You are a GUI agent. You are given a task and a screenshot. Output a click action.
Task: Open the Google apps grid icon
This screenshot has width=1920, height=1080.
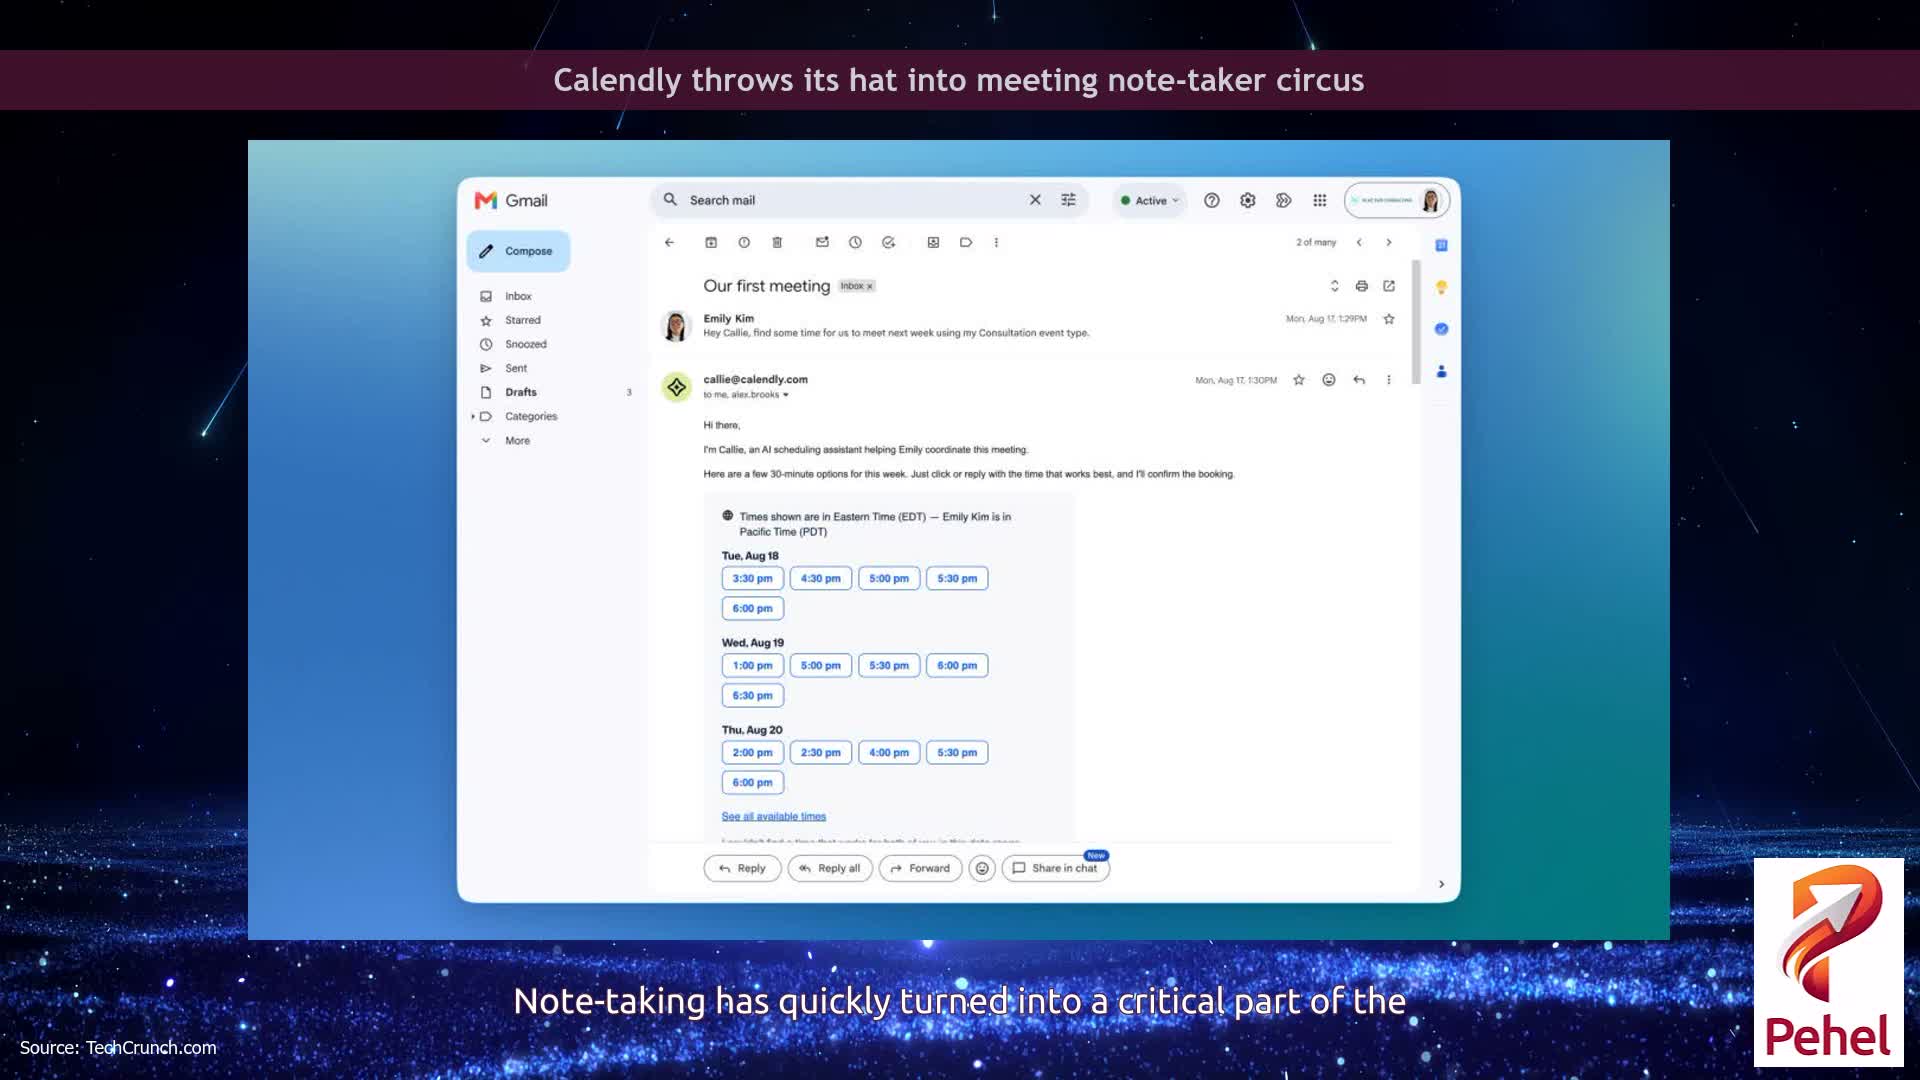click(x=1320, y=200)
